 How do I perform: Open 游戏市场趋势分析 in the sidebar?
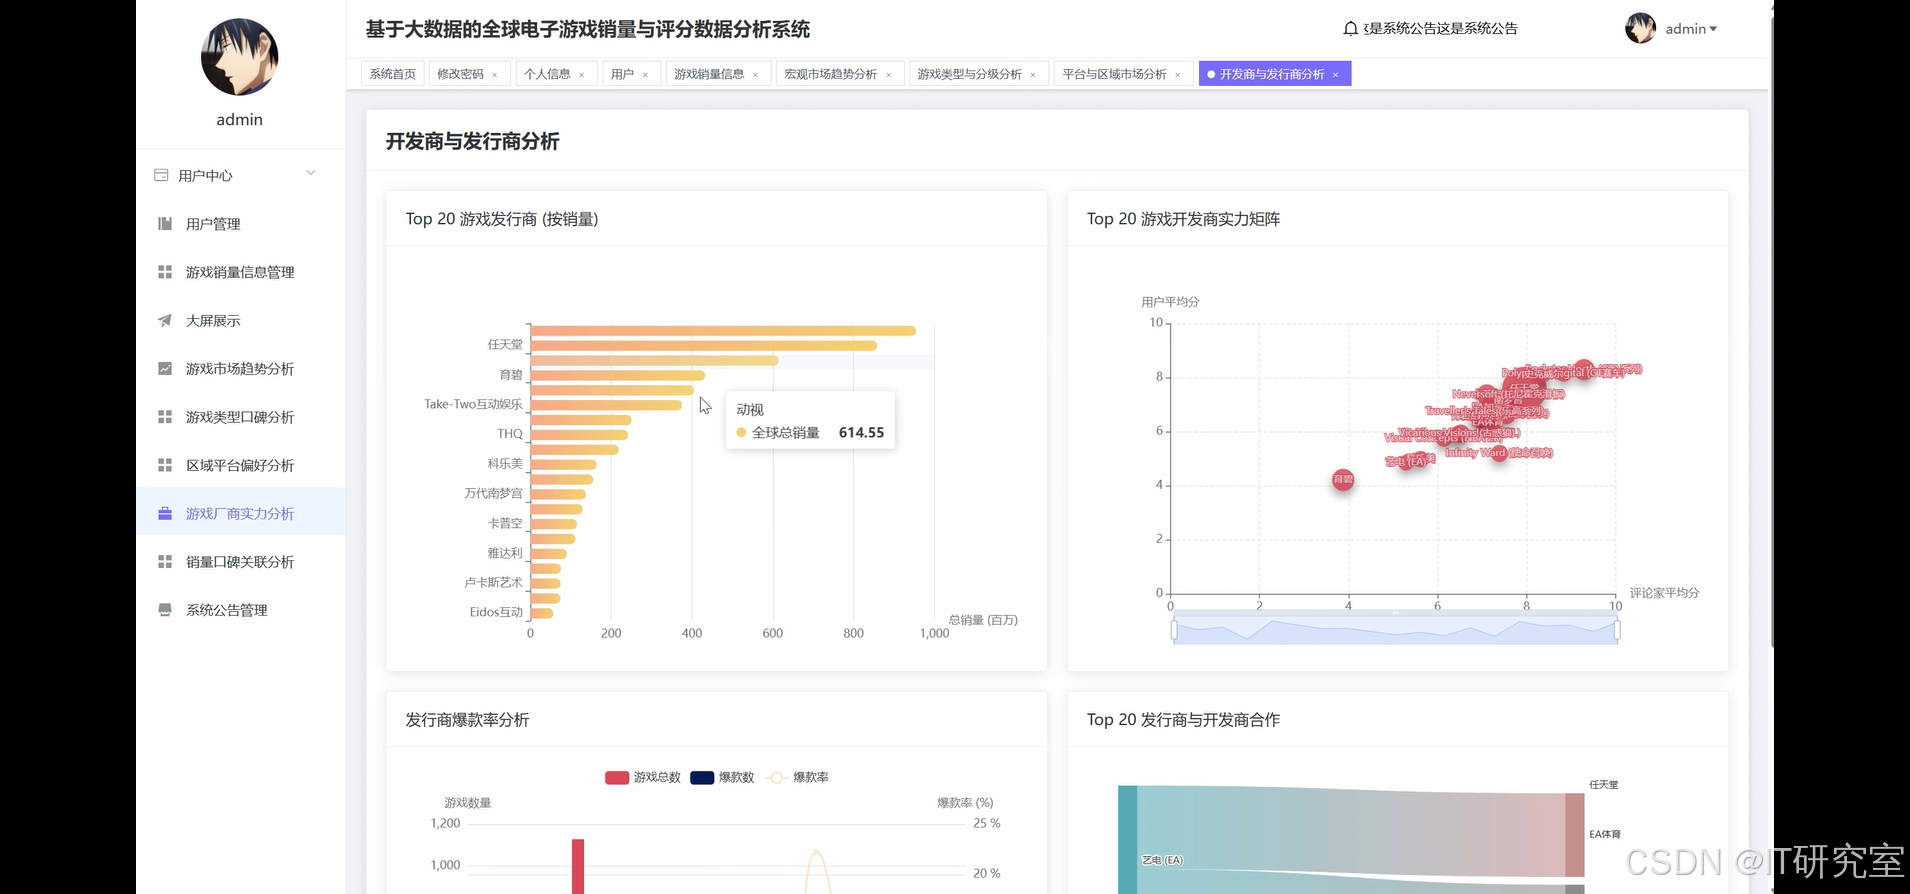click(241, 369)
